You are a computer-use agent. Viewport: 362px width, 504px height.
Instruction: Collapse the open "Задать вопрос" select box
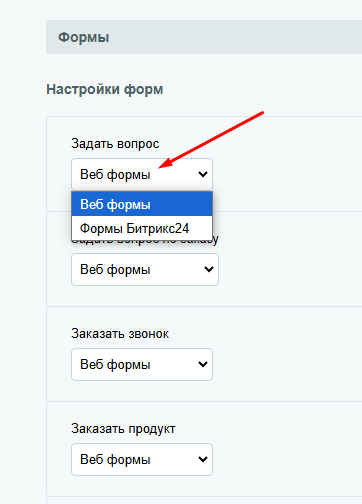click(x=142, y=174)
